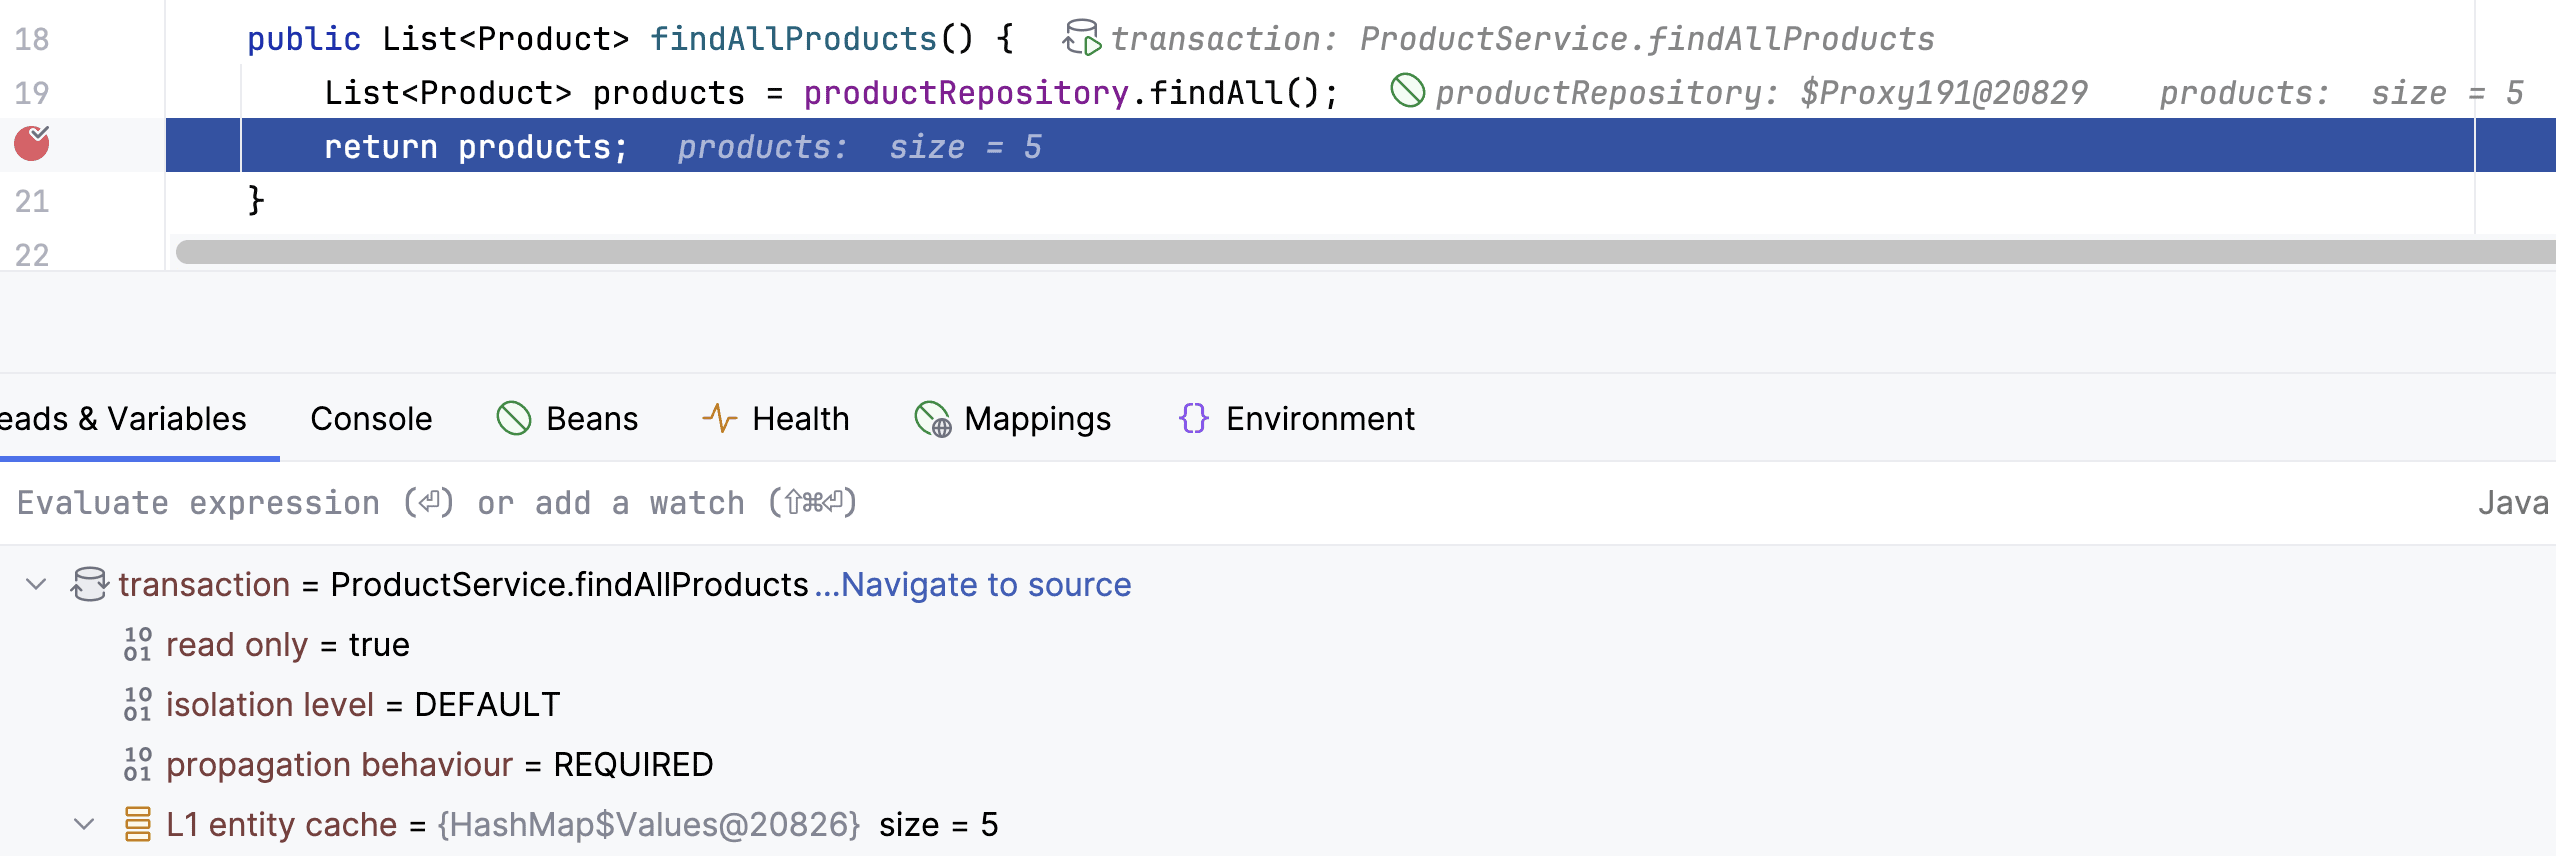
Task: Collapse the L1 entity cache node
Action: (84, 824)
